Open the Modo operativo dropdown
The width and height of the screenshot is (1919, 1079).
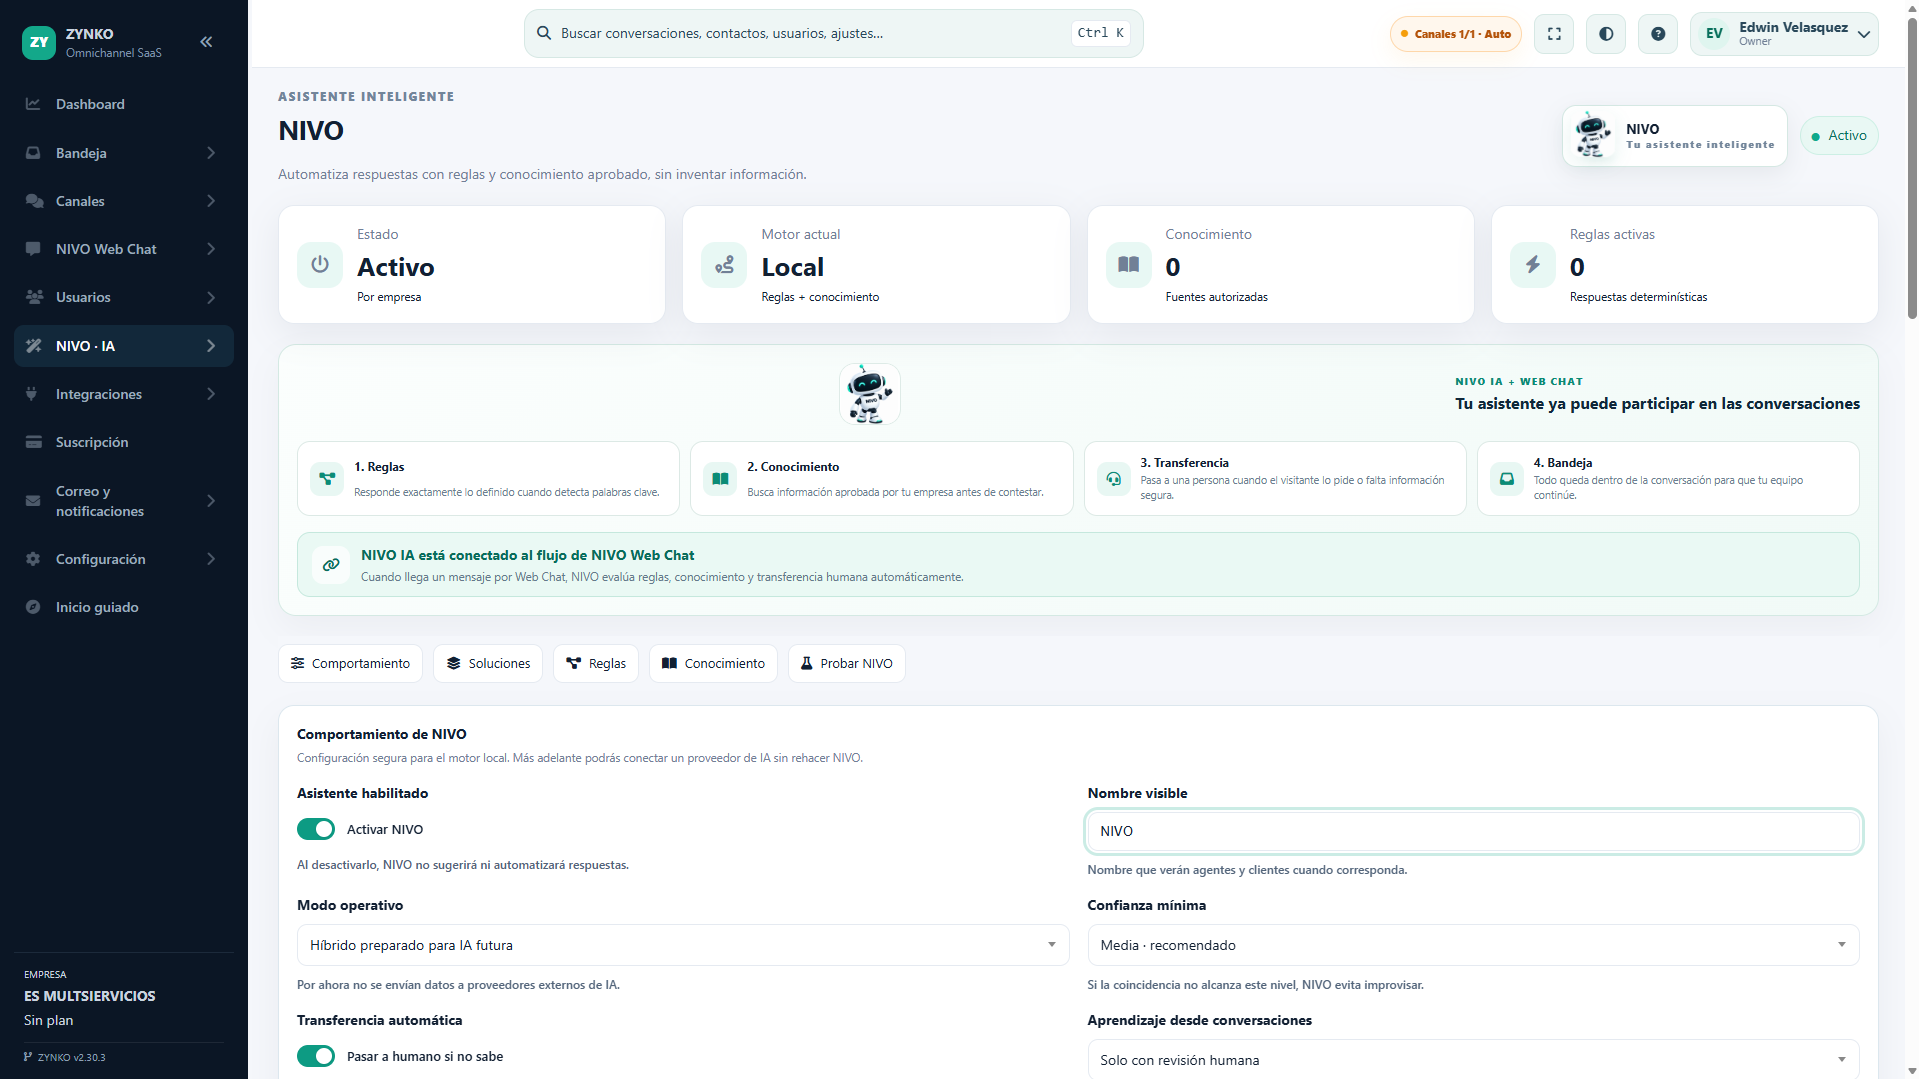coord(683,945)
